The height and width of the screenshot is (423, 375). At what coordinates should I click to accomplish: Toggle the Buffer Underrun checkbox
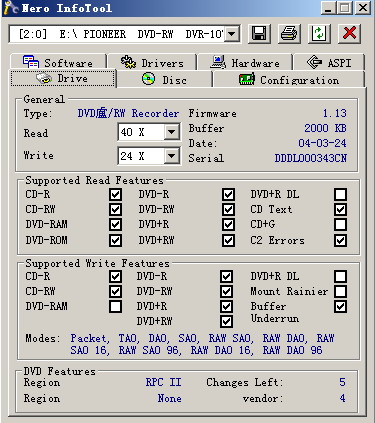(x=340, y=306)
